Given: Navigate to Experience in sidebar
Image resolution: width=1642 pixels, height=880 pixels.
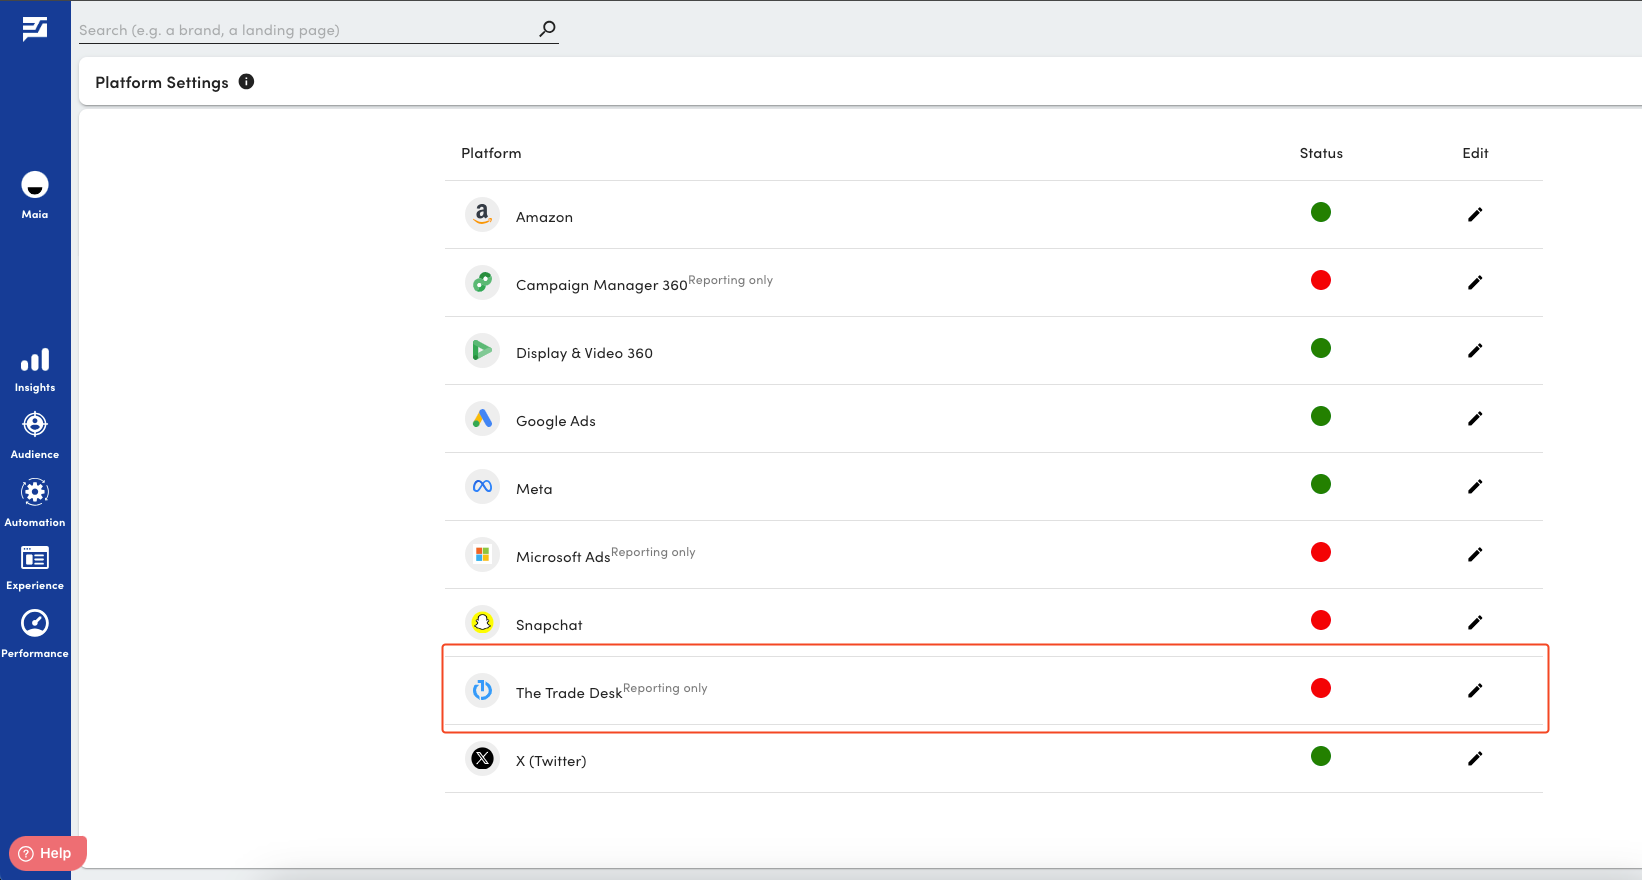Looking at the screenshot, I should click(x=35, y=568).
